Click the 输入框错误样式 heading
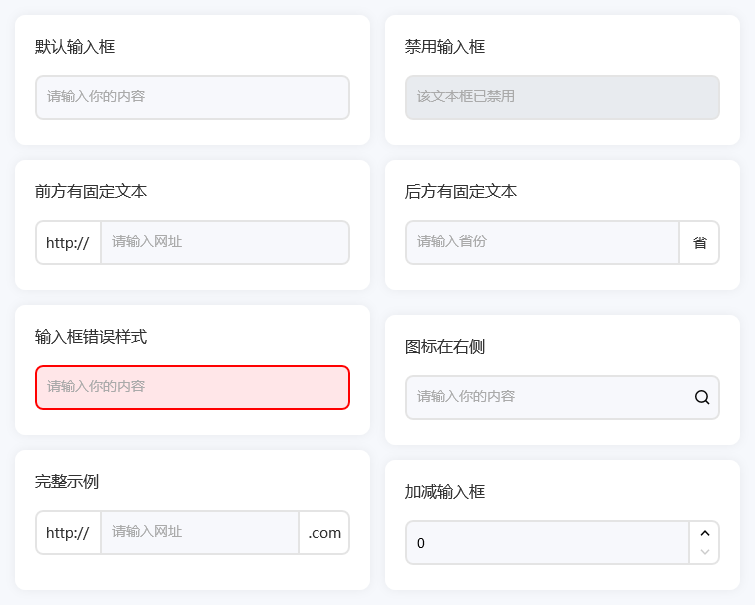Image resolution: width=755 pixels, height=605 pixels. pos(91,337)
